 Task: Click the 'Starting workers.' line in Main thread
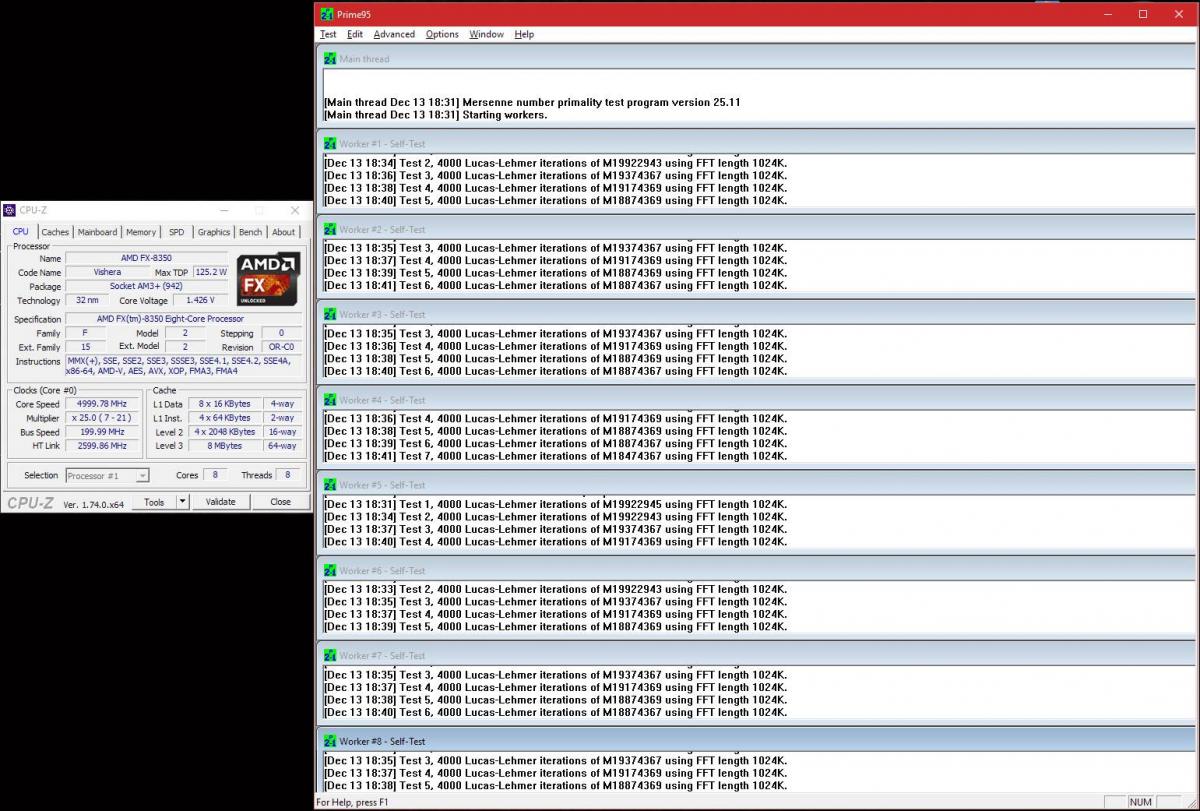[x=435, y=115]
